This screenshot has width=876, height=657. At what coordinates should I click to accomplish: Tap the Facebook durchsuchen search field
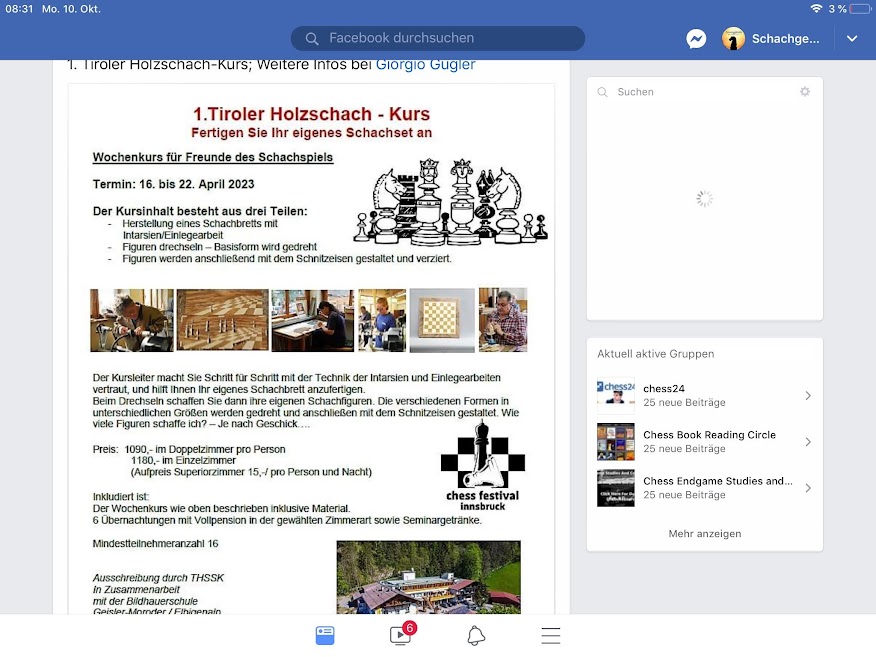pyautogui.click(x=437, y=38)
